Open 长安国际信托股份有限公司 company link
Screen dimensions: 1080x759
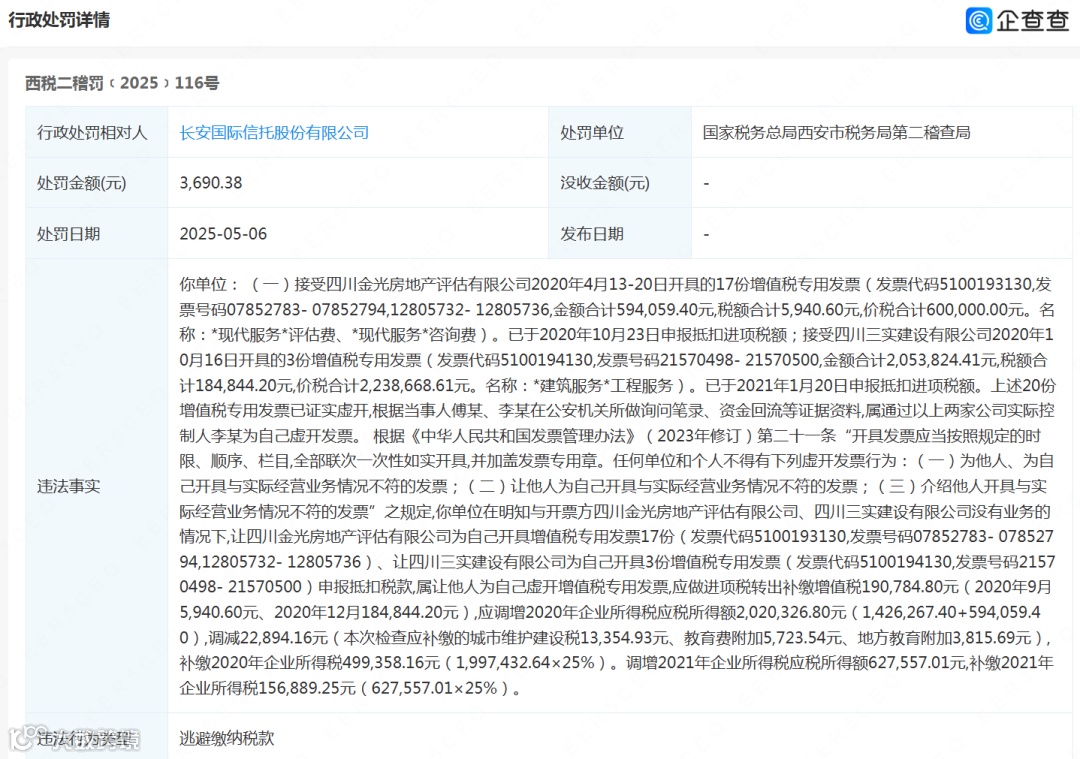[x=274, y=132]
